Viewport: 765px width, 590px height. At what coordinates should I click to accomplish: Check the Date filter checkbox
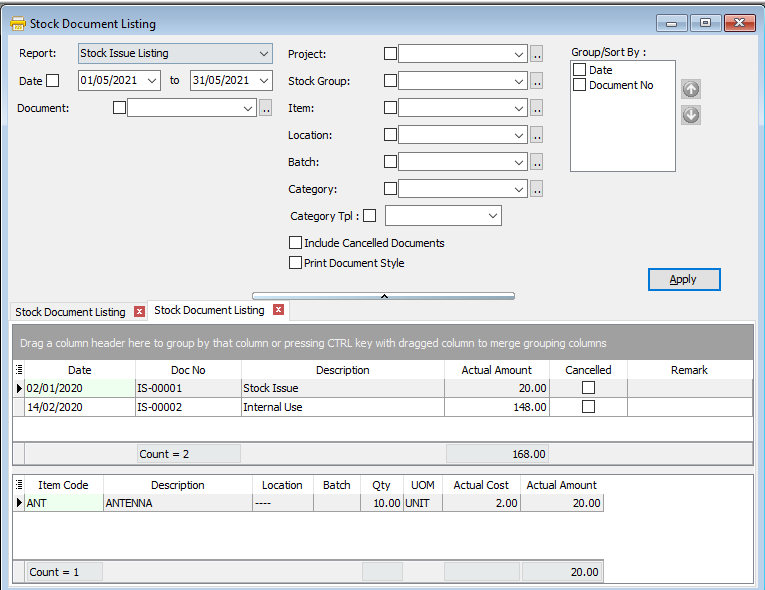(x=53, y=80)
